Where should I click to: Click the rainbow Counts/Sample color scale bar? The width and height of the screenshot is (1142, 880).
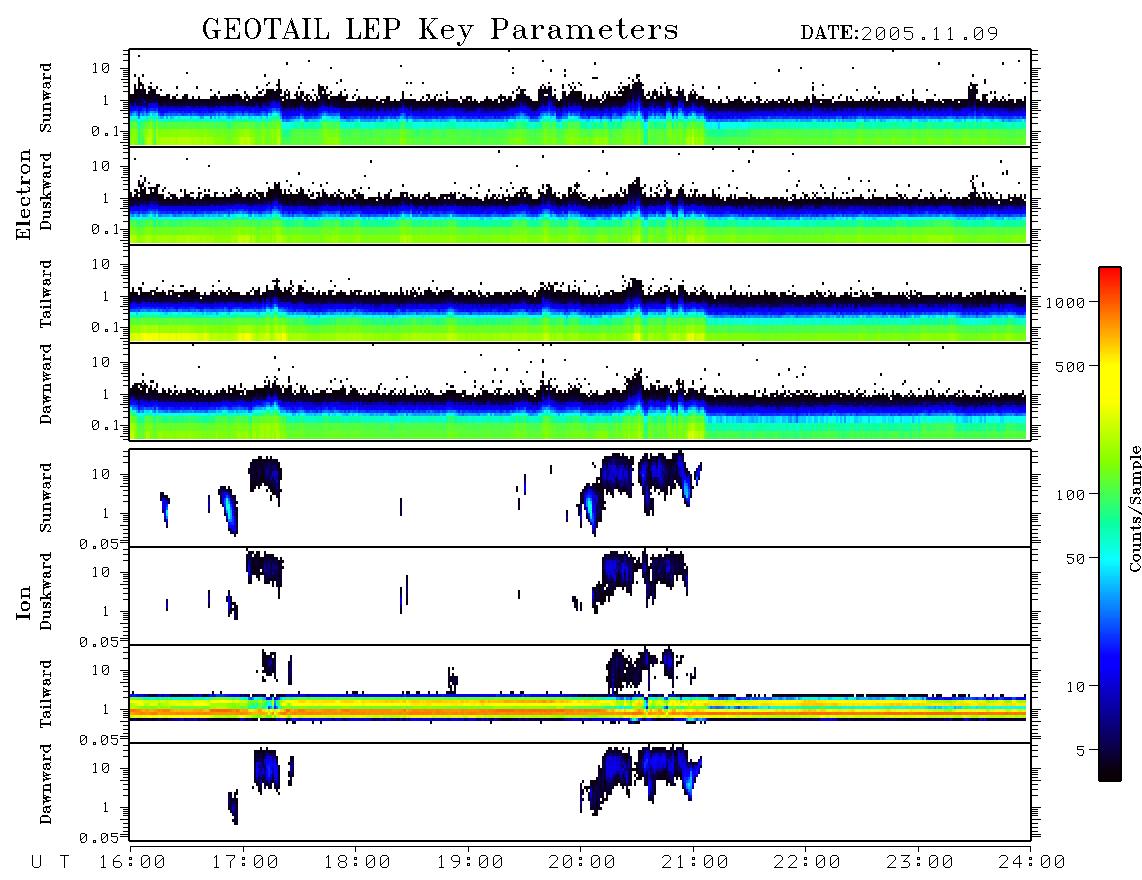point(1109,524)
